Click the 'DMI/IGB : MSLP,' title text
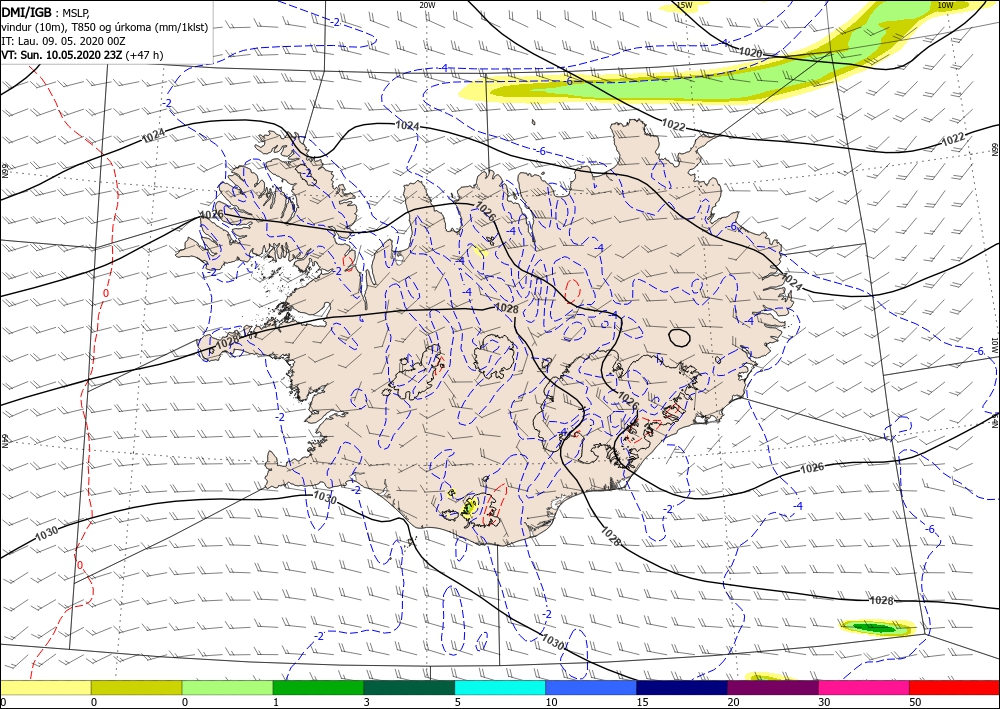This screenshot has height=709, width=1000. (46, 11)
